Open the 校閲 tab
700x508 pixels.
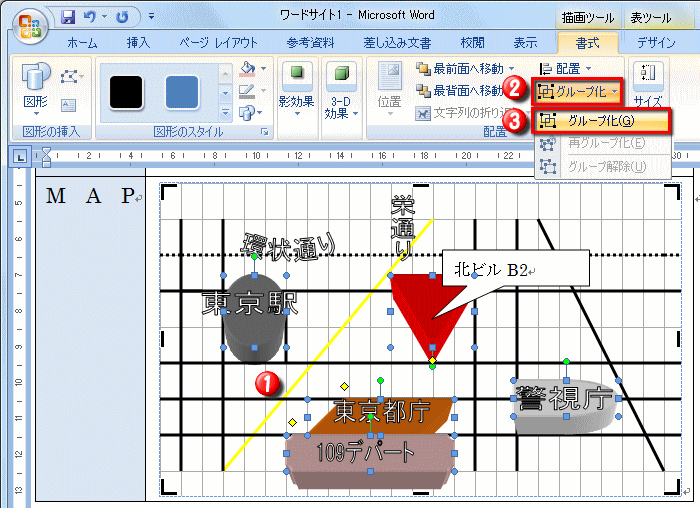point(472,43)
